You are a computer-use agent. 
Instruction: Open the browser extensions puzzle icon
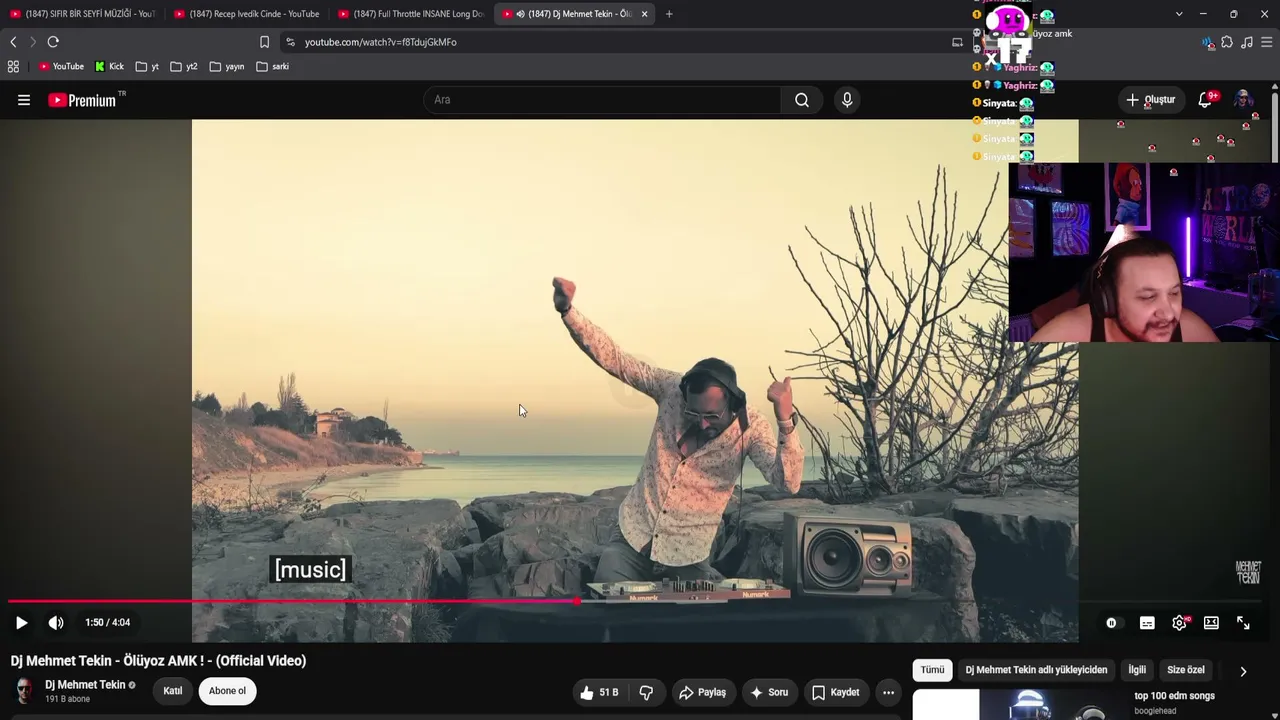pos(1227,42)
